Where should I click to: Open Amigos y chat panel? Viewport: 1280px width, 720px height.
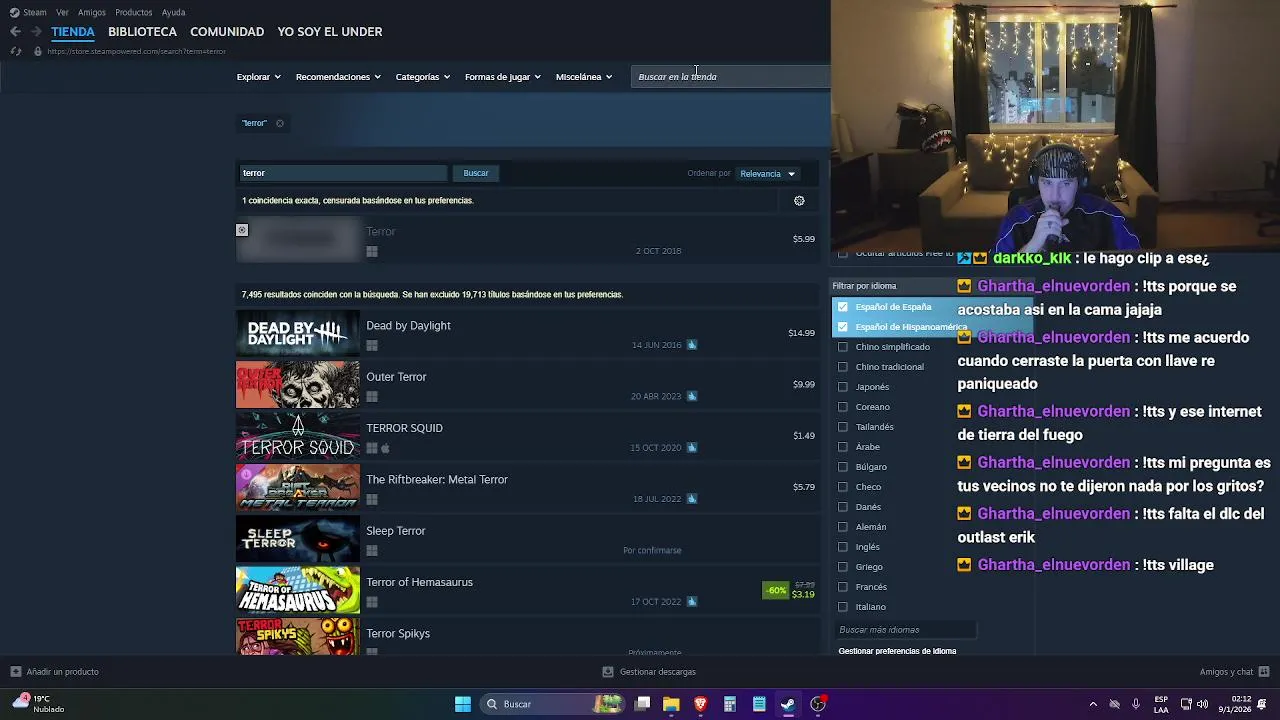(x=1226, y=672)
